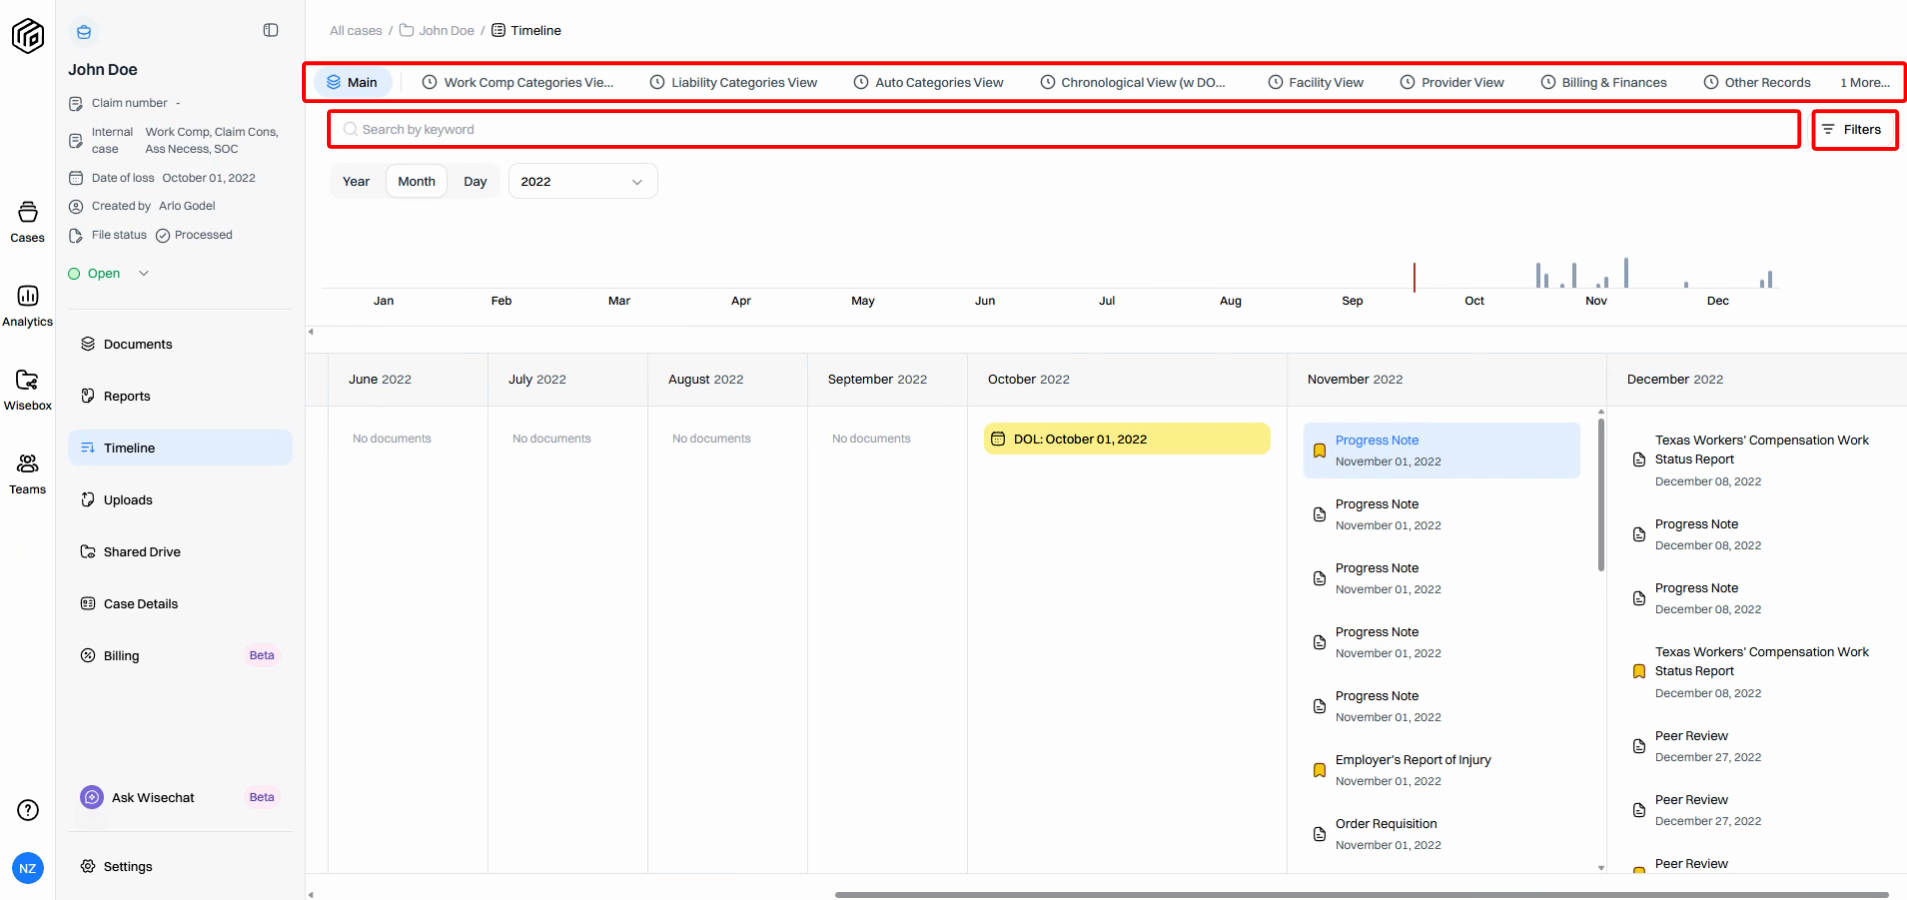This screenshot has width=1907, height=900.
Task: Click the document icon beside Order Requisition
Action: 1319,834
